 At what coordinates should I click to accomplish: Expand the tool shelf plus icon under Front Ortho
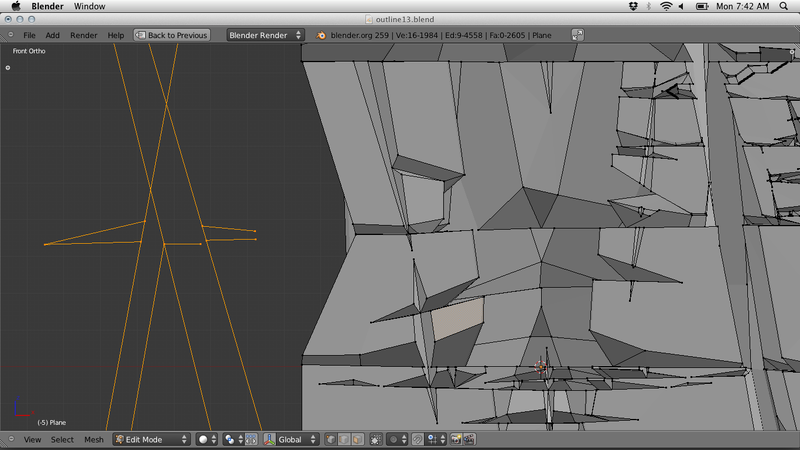[8, 67]
